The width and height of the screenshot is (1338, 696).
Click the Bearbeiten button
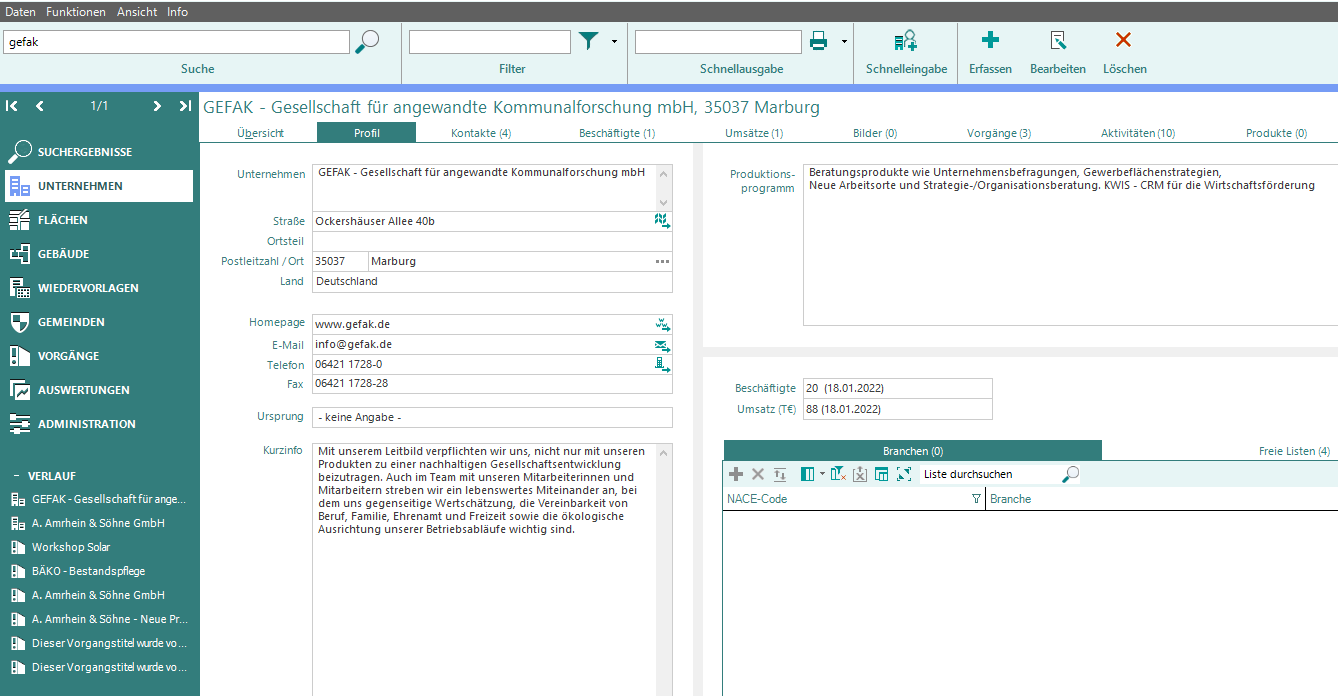pyautogui.click(x=1057, y=50)
